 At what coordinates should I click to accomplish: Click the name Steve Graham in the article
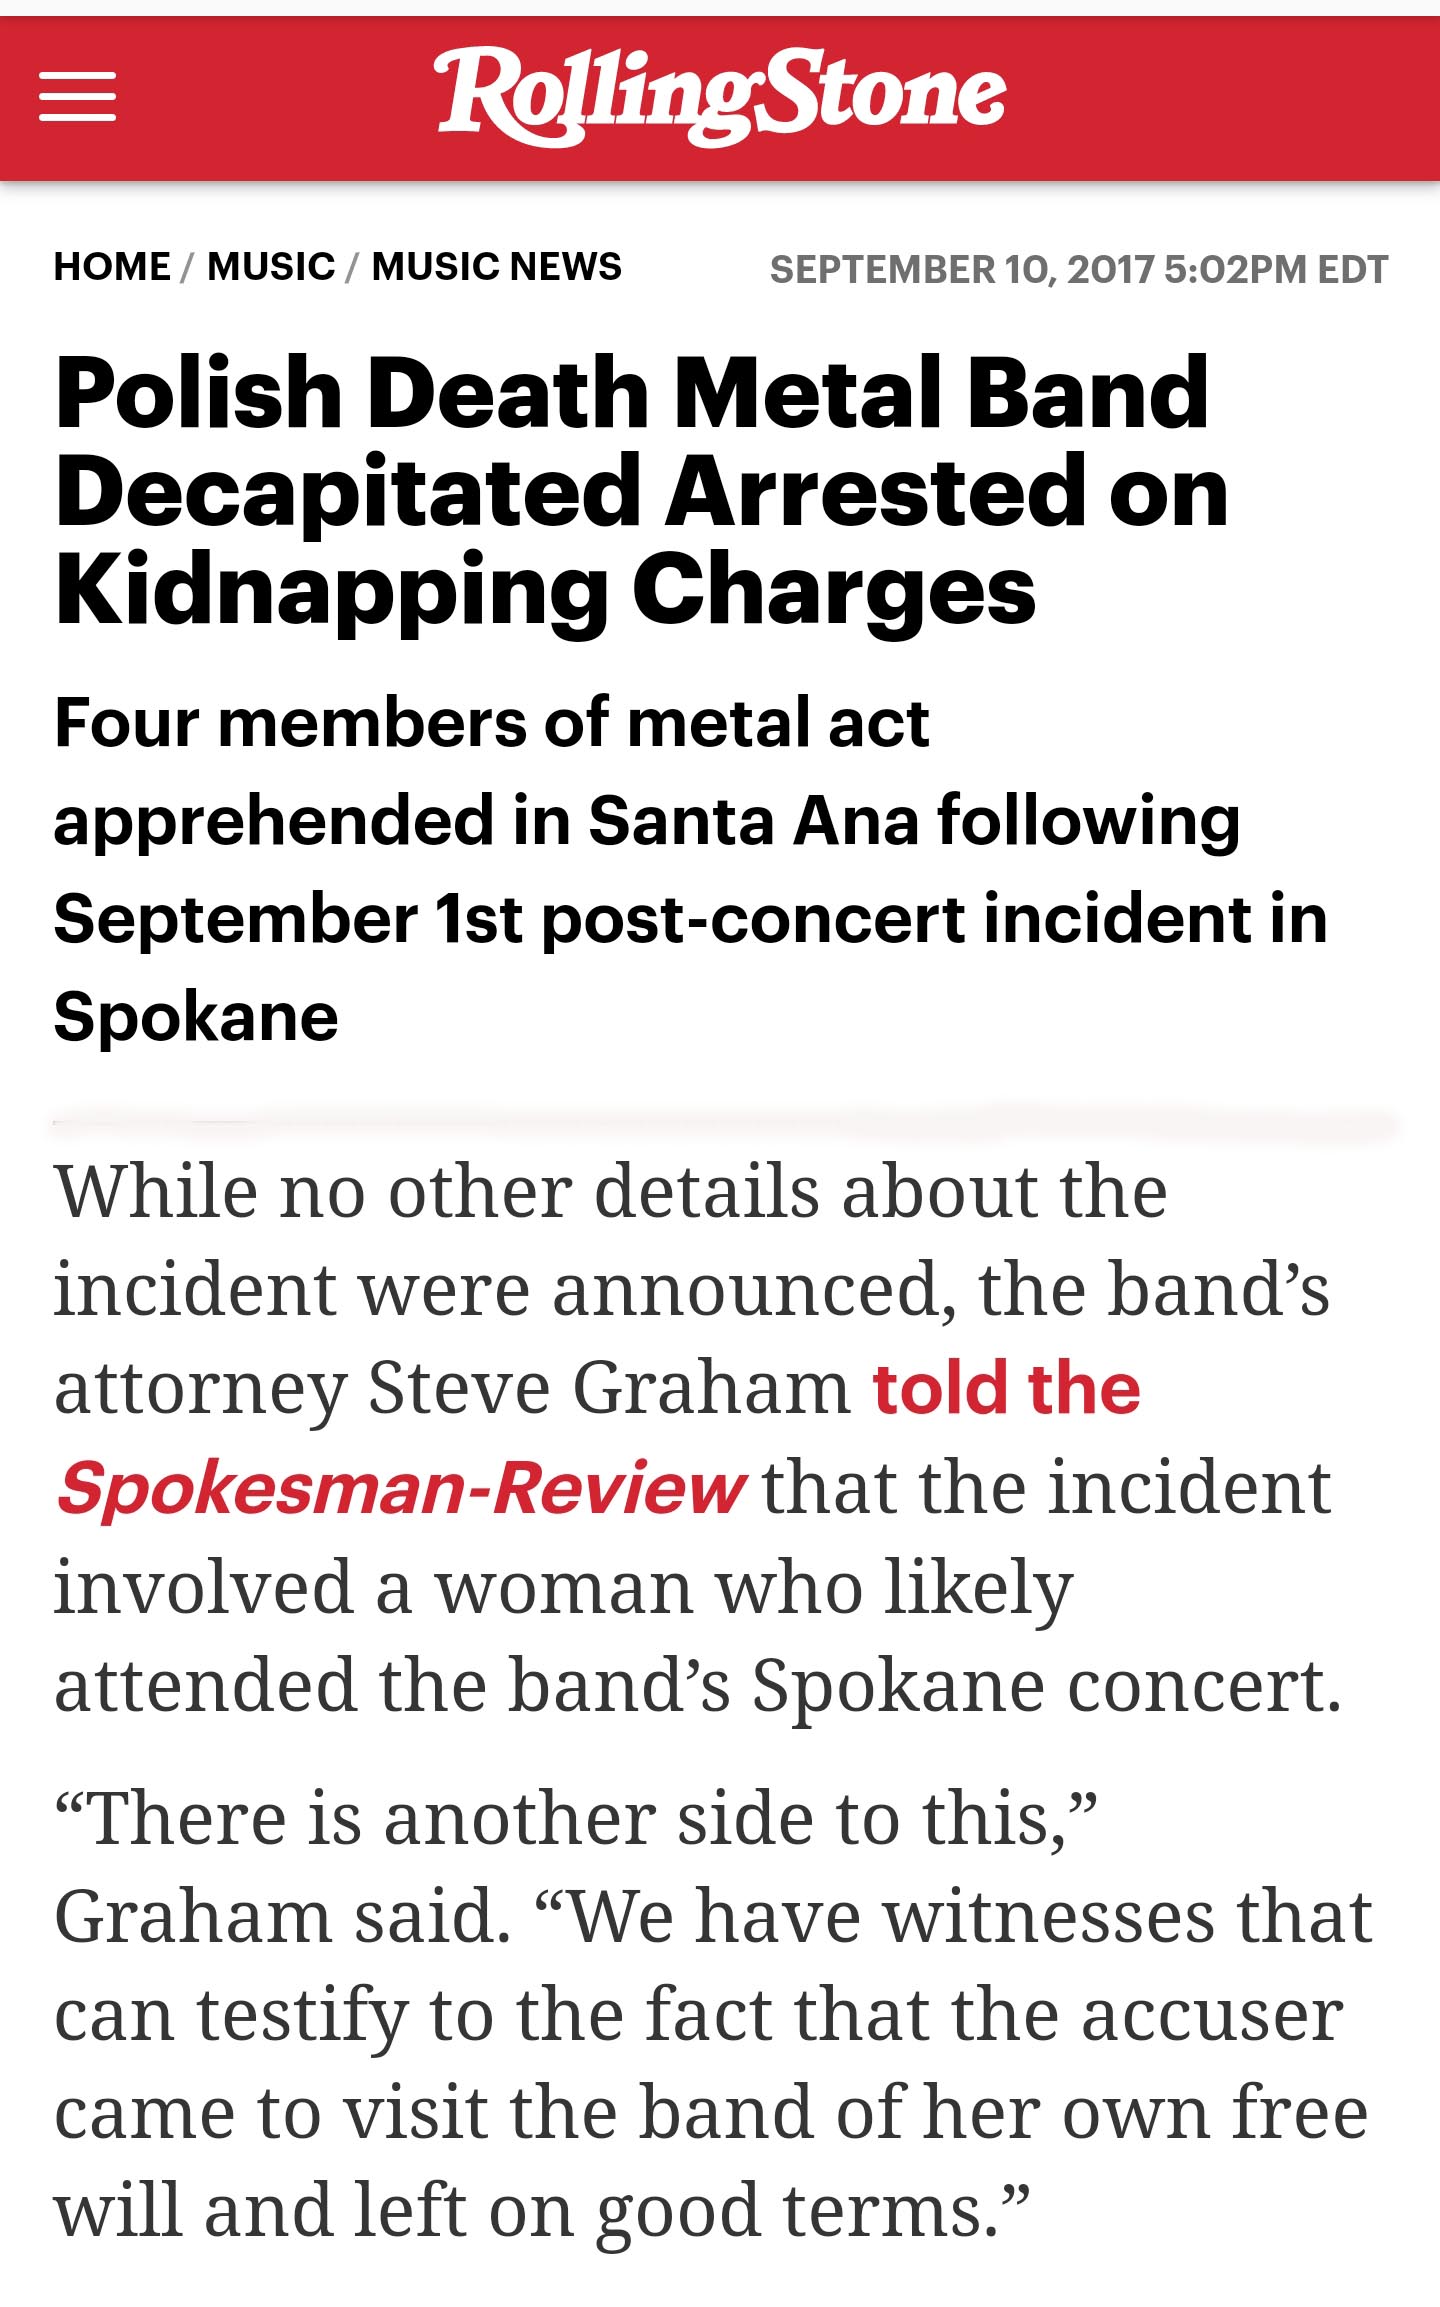click(x=609, y=1388)
